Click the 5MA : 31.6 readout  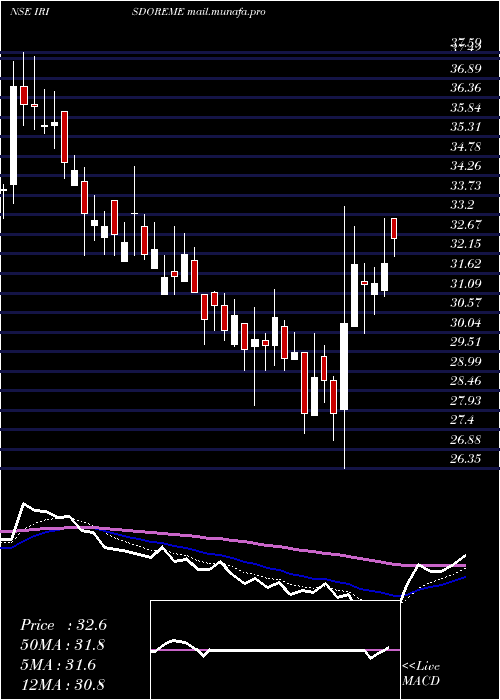pyautogui.click(x=58, y=665)
